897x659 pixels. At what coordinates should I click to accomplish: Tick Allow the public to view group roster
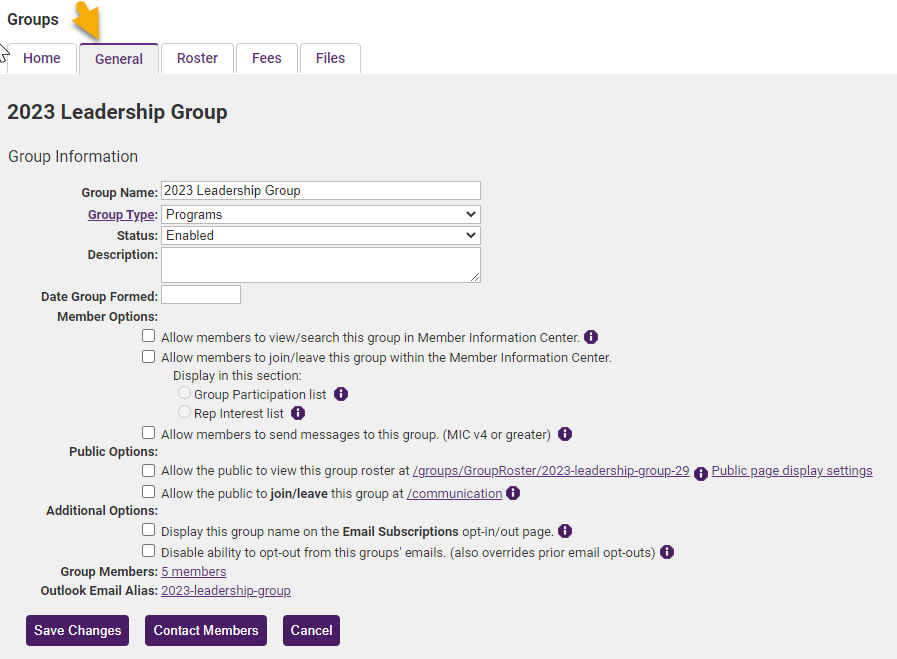pyautogui.click(x=149, y=470)
